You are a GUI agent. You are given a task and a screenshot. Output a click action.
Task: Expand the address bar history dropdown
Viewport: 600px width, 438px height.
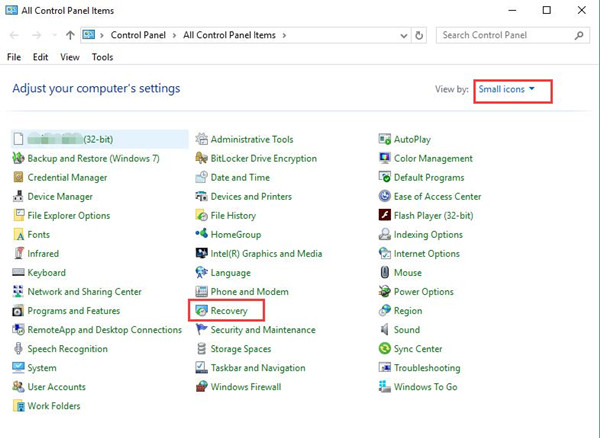point(404,36)
